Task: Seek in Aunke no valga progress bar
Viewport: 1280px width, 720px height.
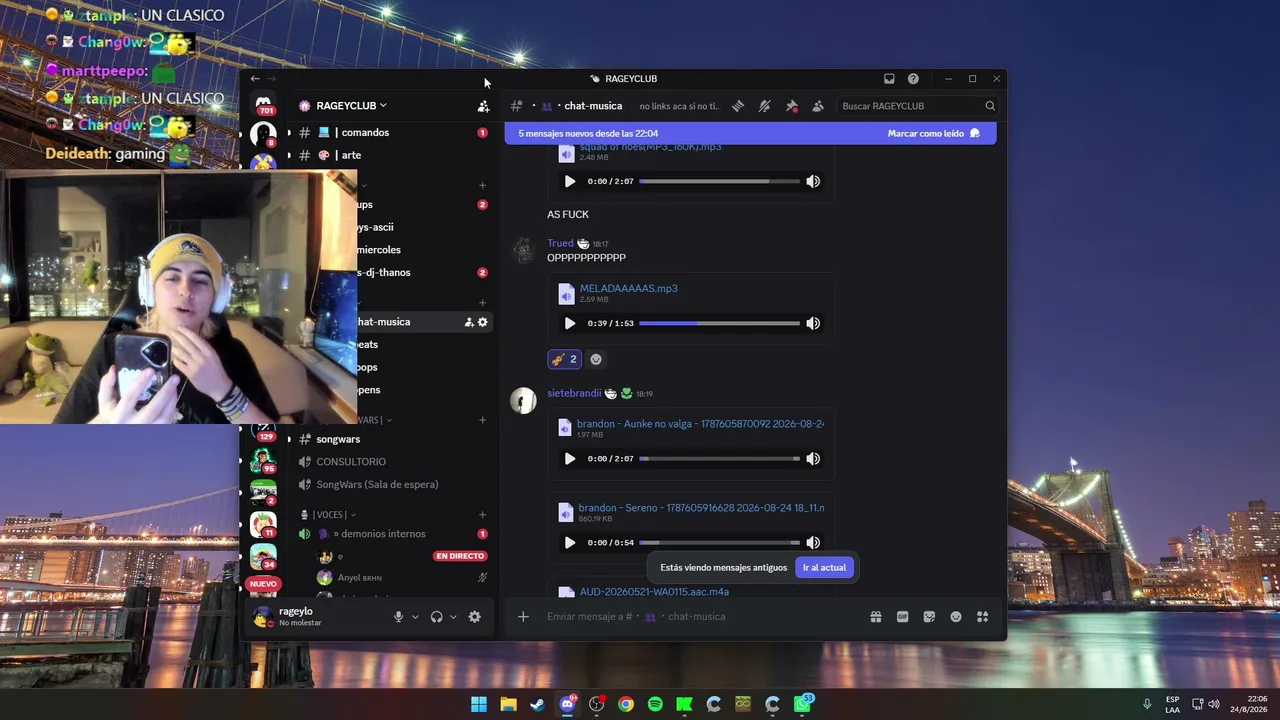Action: [x=719, y=459]
